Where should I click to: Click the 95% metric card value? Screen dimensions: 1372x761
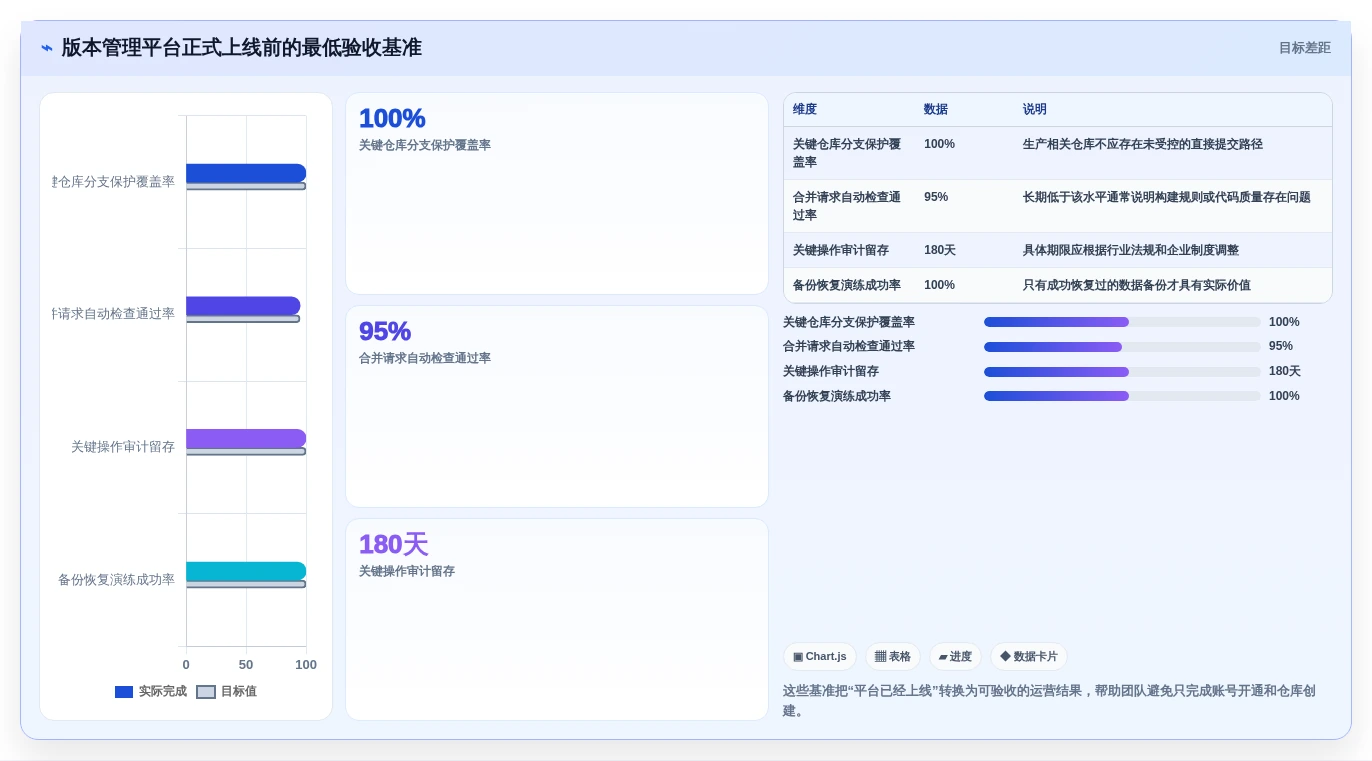pos(385,332)
